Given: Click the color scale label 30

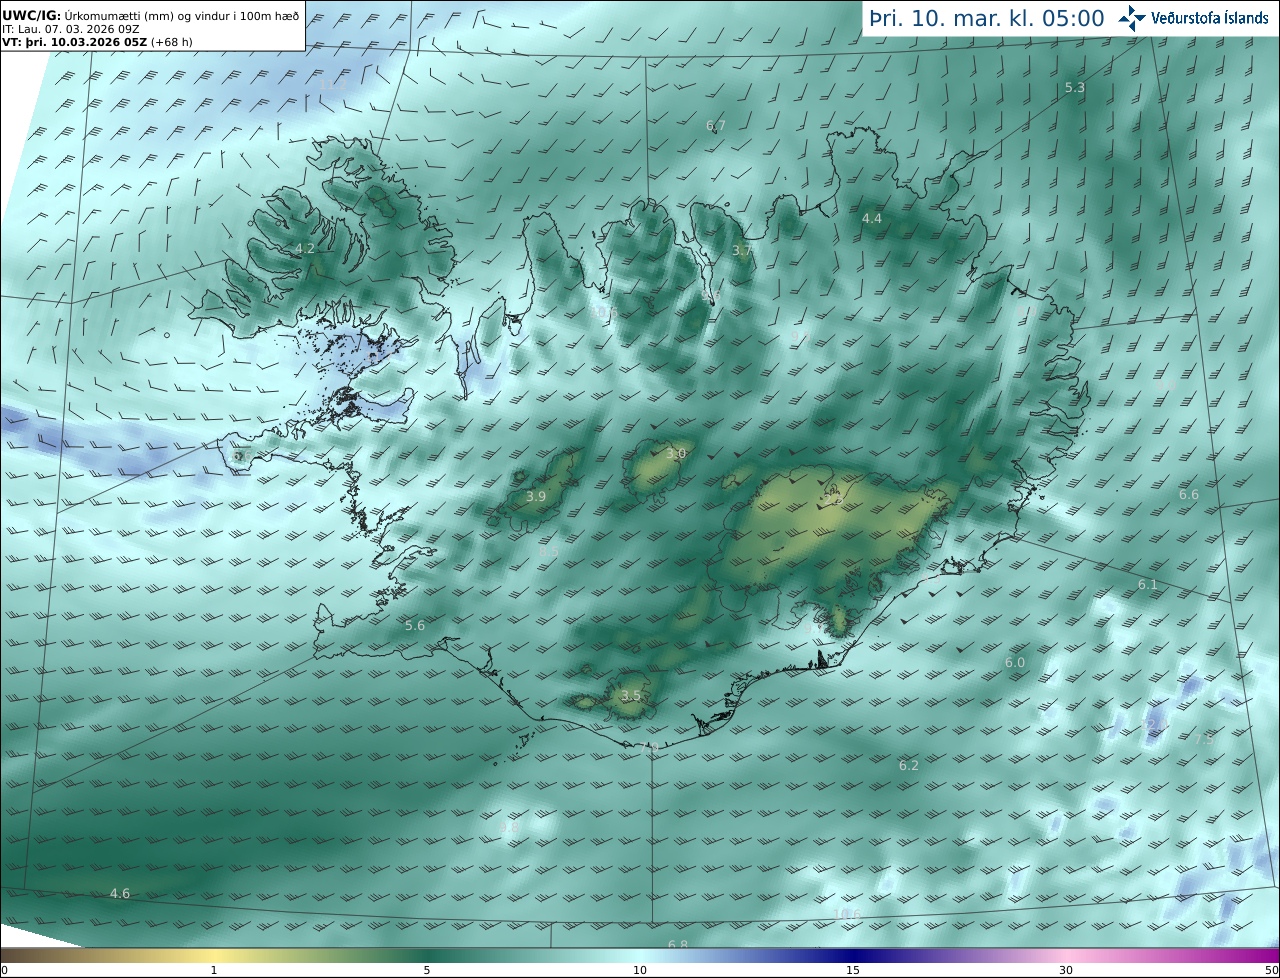Looking at the screenshot, I should coord(1066,970).
